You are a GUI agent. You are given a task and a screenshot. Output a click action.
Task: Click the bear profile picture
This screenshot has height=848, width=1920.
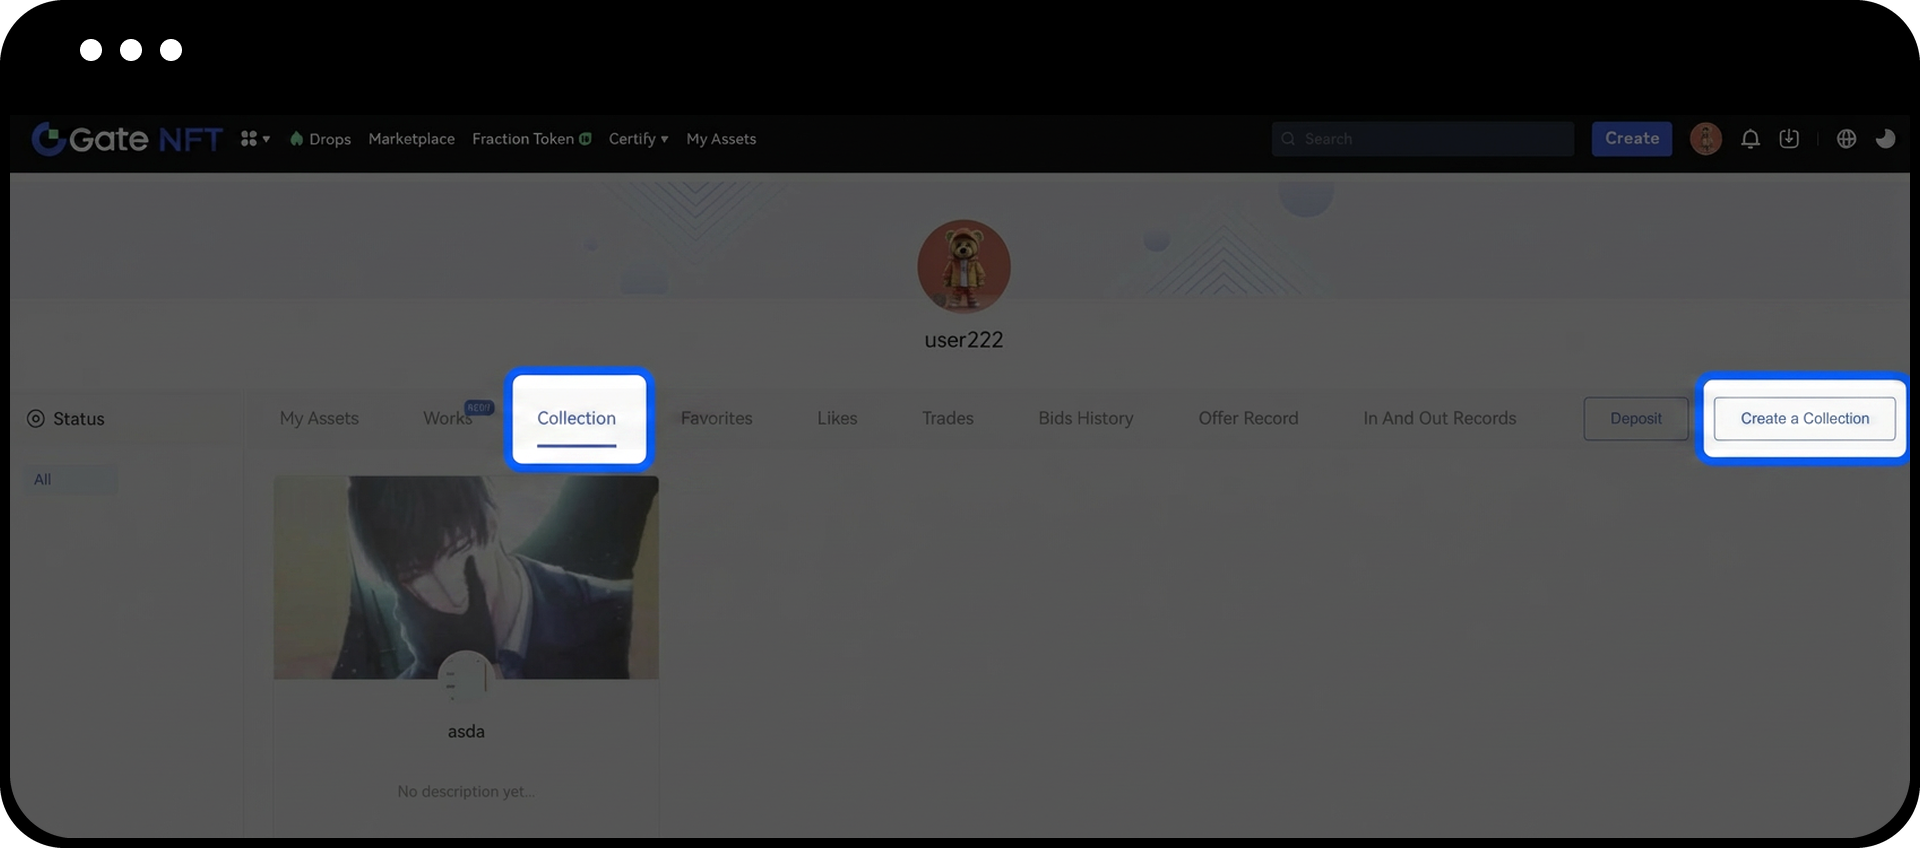[963, 266]
